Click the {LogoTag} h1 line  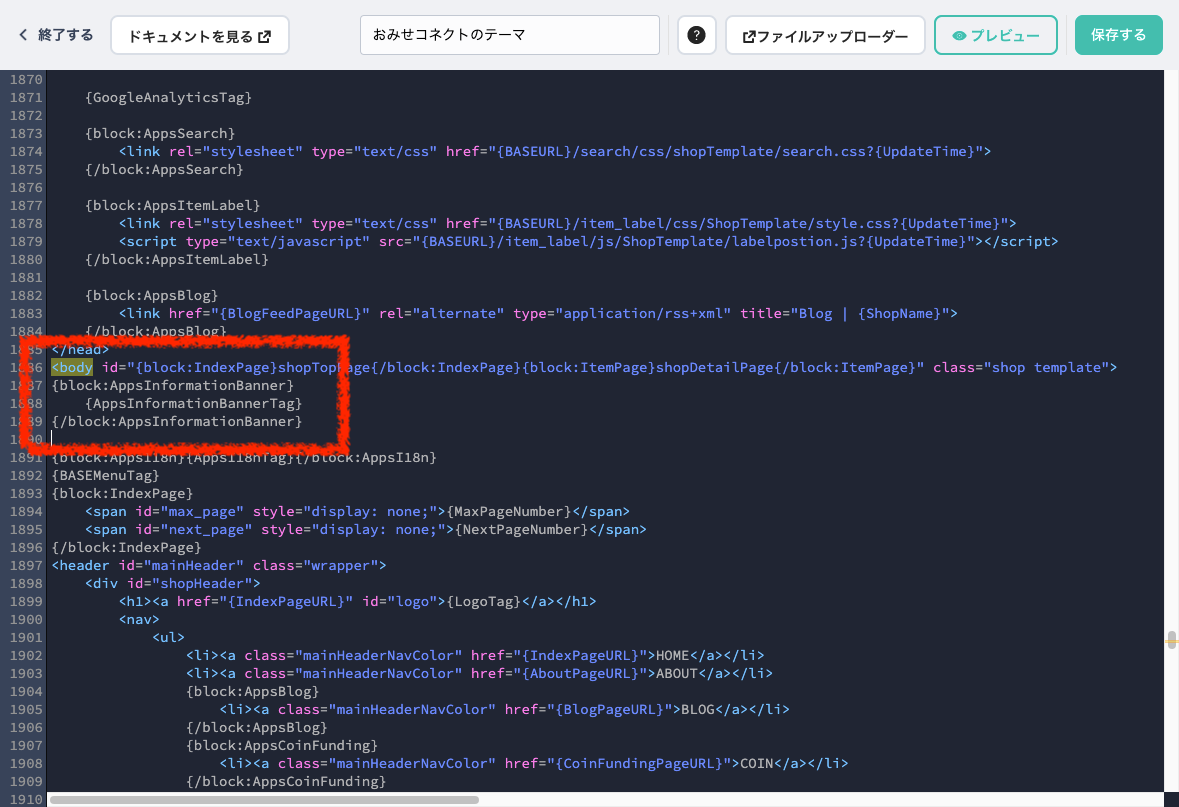[357, 601]
